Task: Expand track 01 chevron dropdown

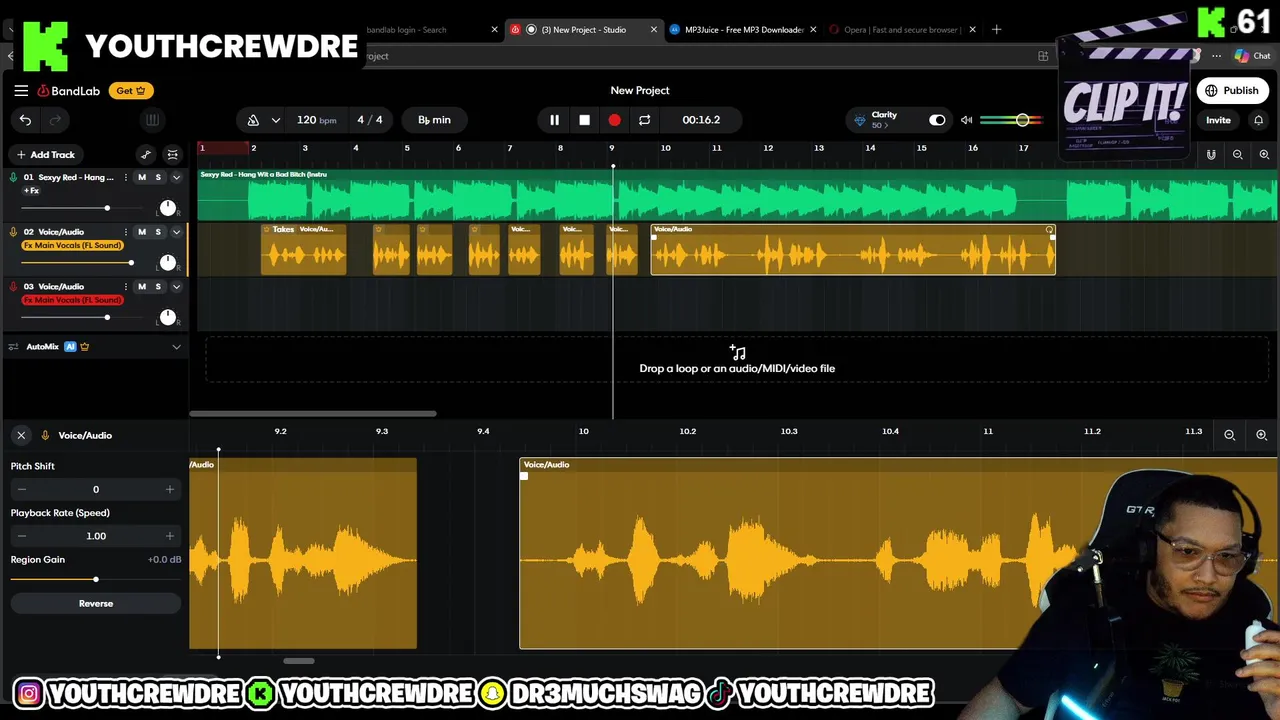Action: tap(176, 177)
